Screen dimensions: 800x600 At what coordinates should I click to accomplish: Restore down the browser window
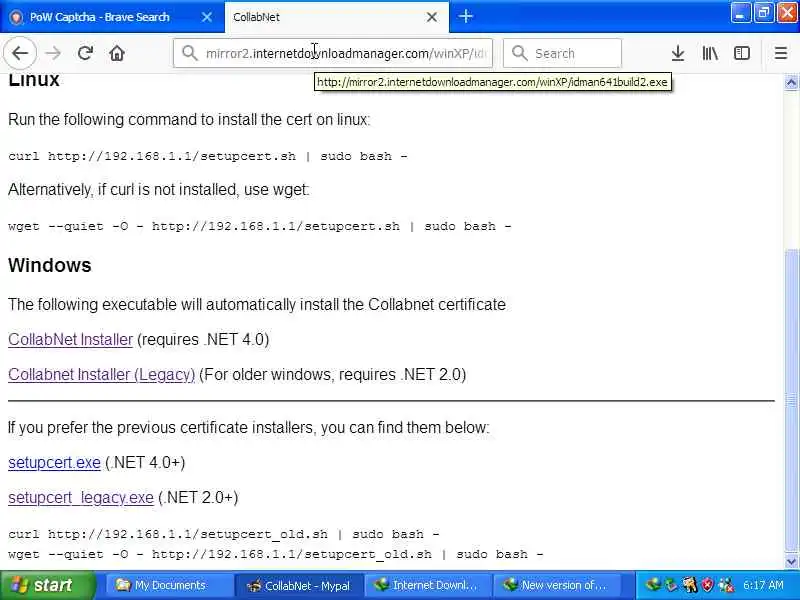[763, 12]
